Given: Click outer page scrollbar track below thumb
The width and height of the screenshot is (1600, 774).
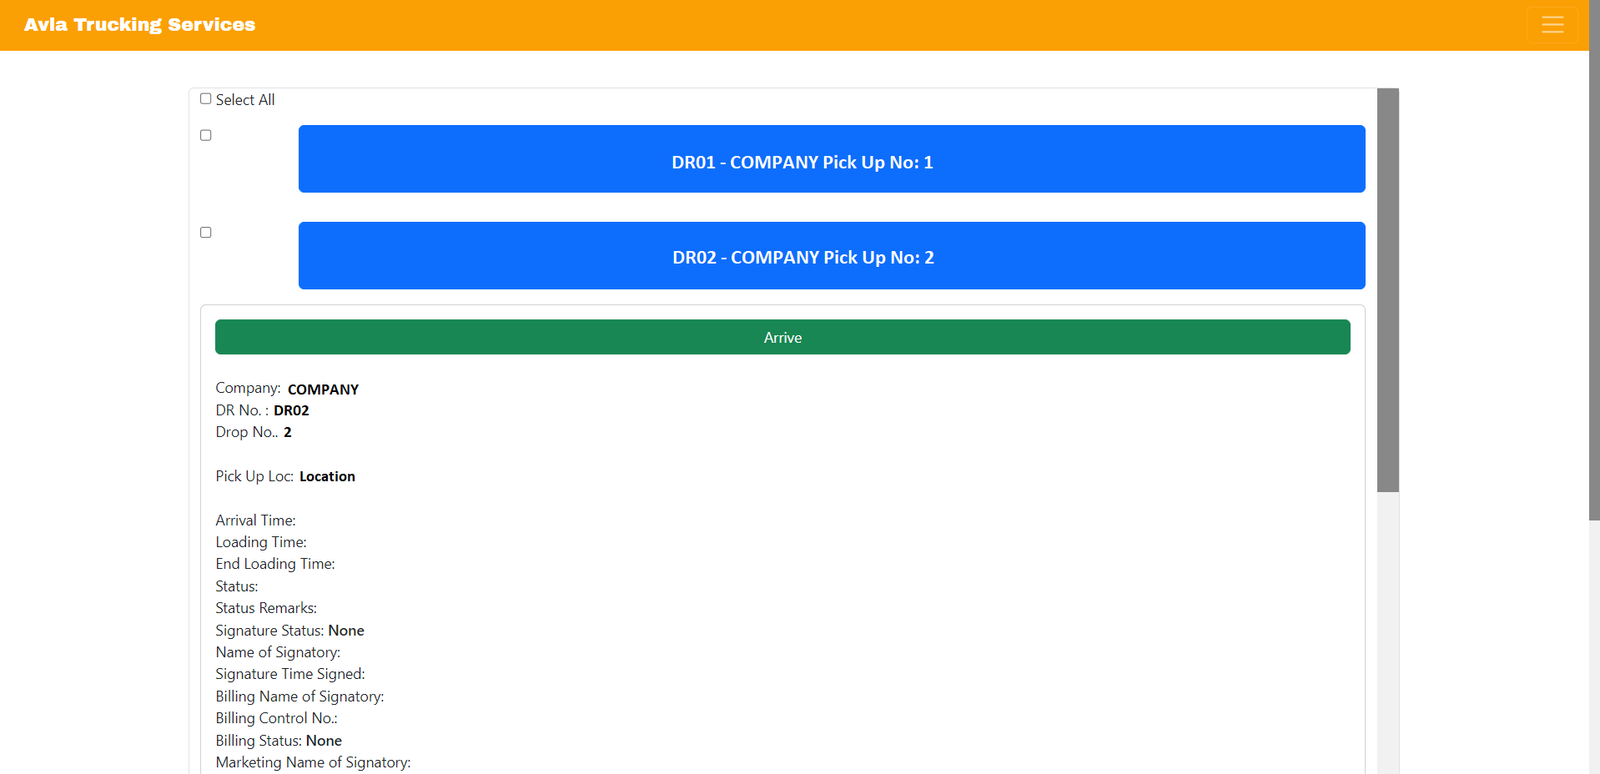Looking at the screenshot, I should tap(1594, 650).
